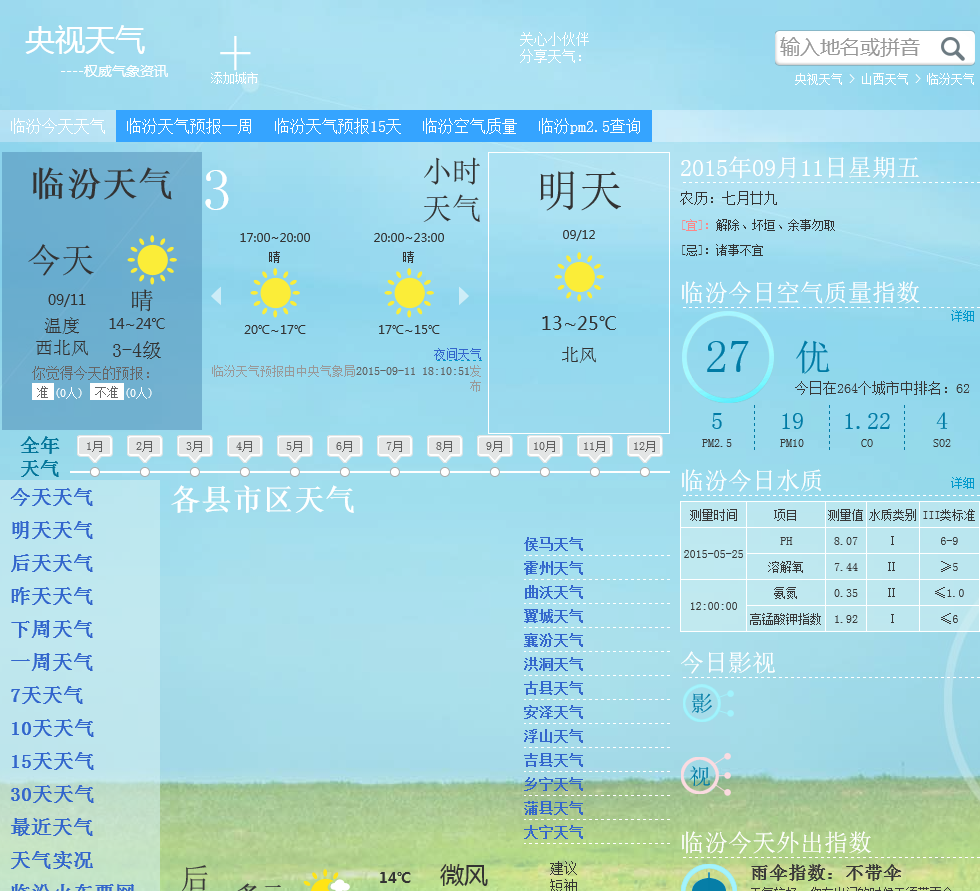Open 天气实况 in the sidebar
Screen dimensions: 980x891
(52, 860)
